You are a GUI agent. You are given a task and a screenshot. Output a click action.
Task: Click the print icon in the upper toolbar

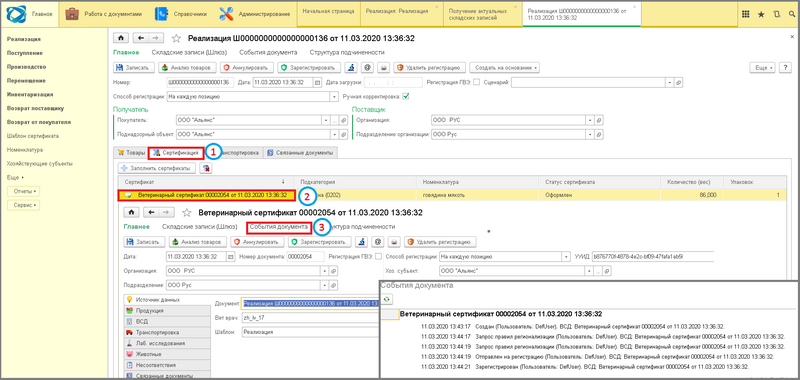[383, 67]
